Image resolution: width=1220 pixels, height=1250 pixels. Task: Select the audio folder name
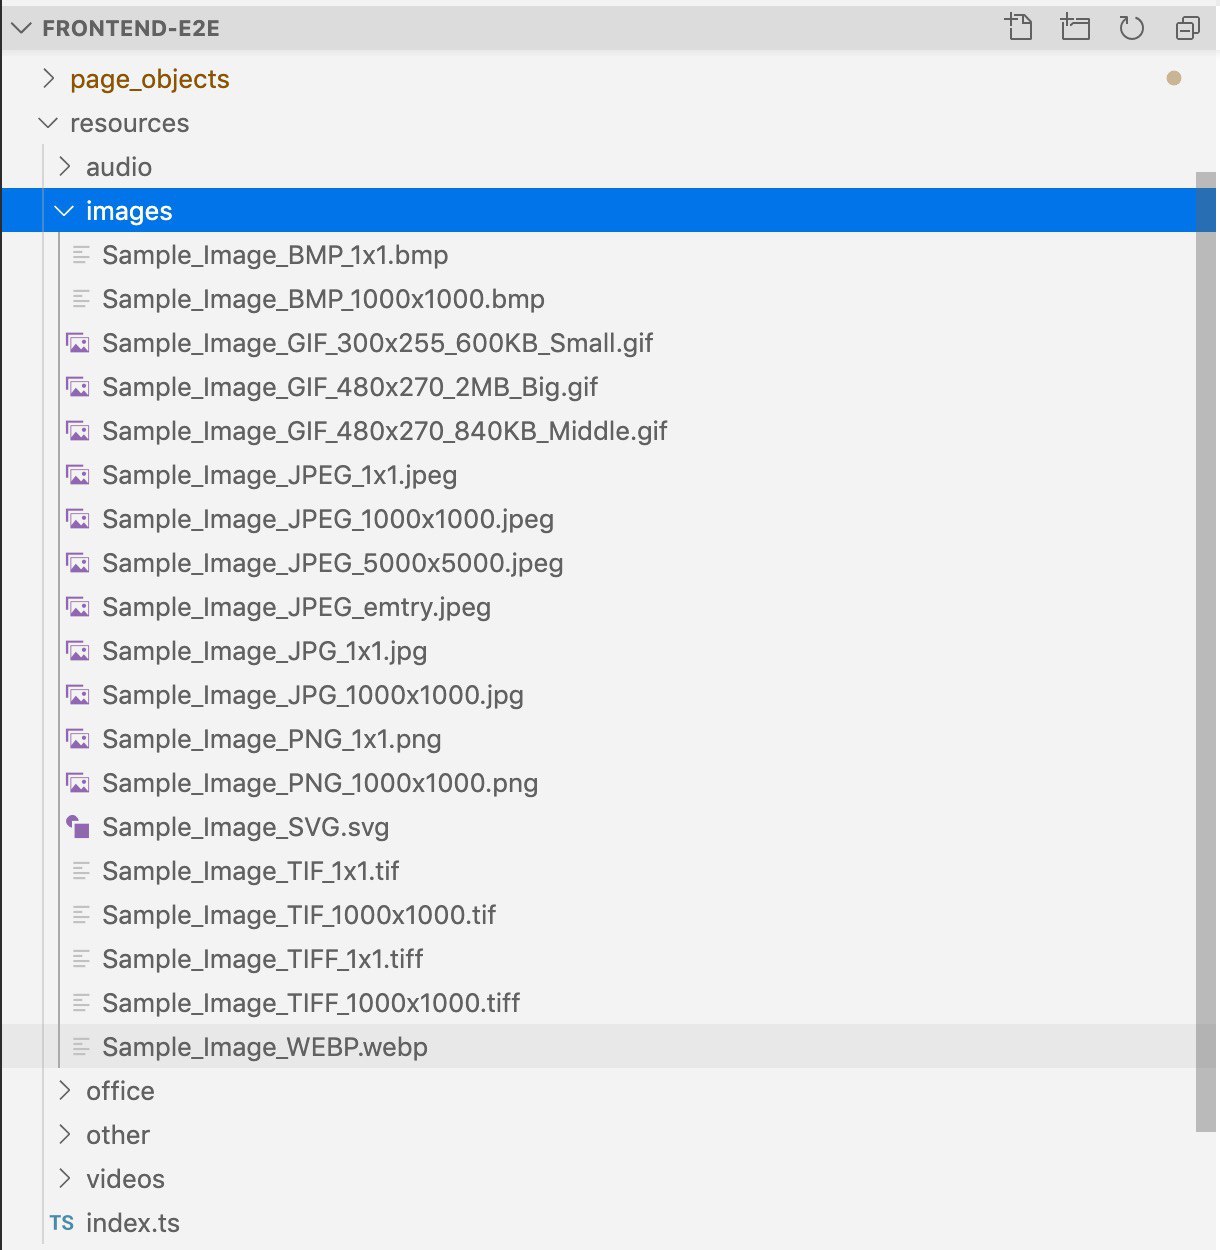tap(119, 167)
